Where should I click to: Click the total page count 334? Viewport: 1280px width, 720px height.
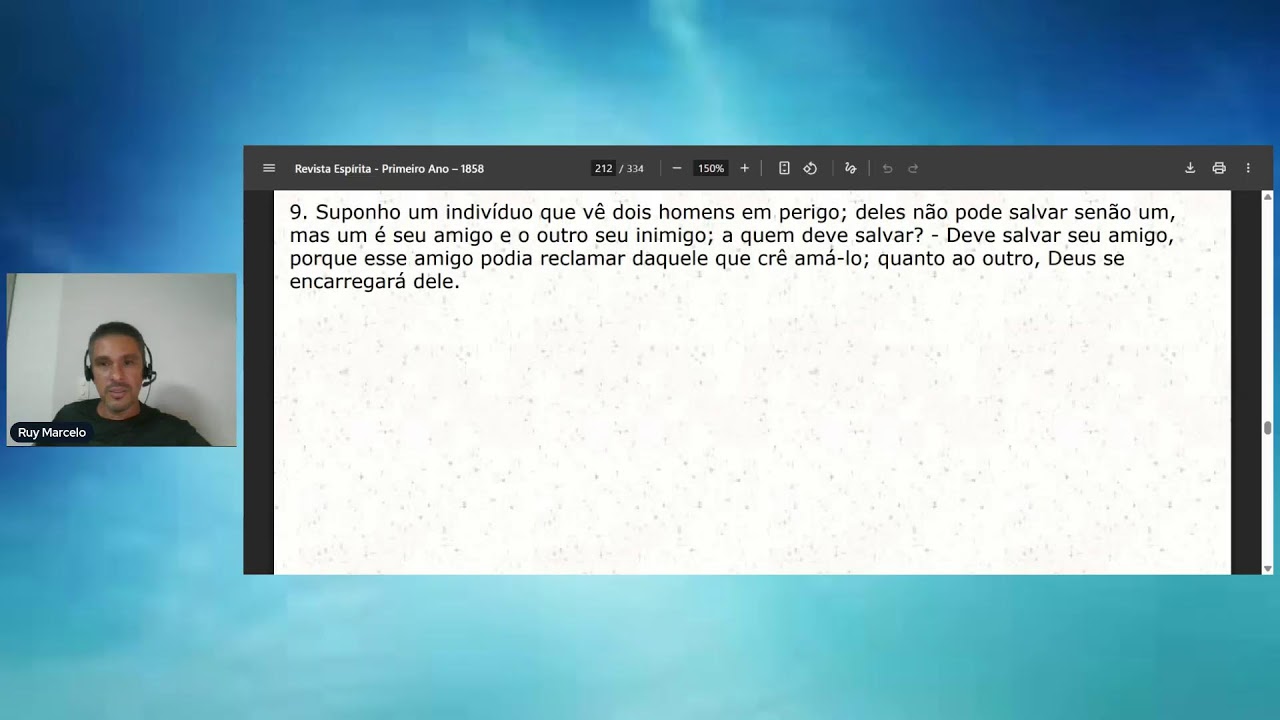(635, 168)
